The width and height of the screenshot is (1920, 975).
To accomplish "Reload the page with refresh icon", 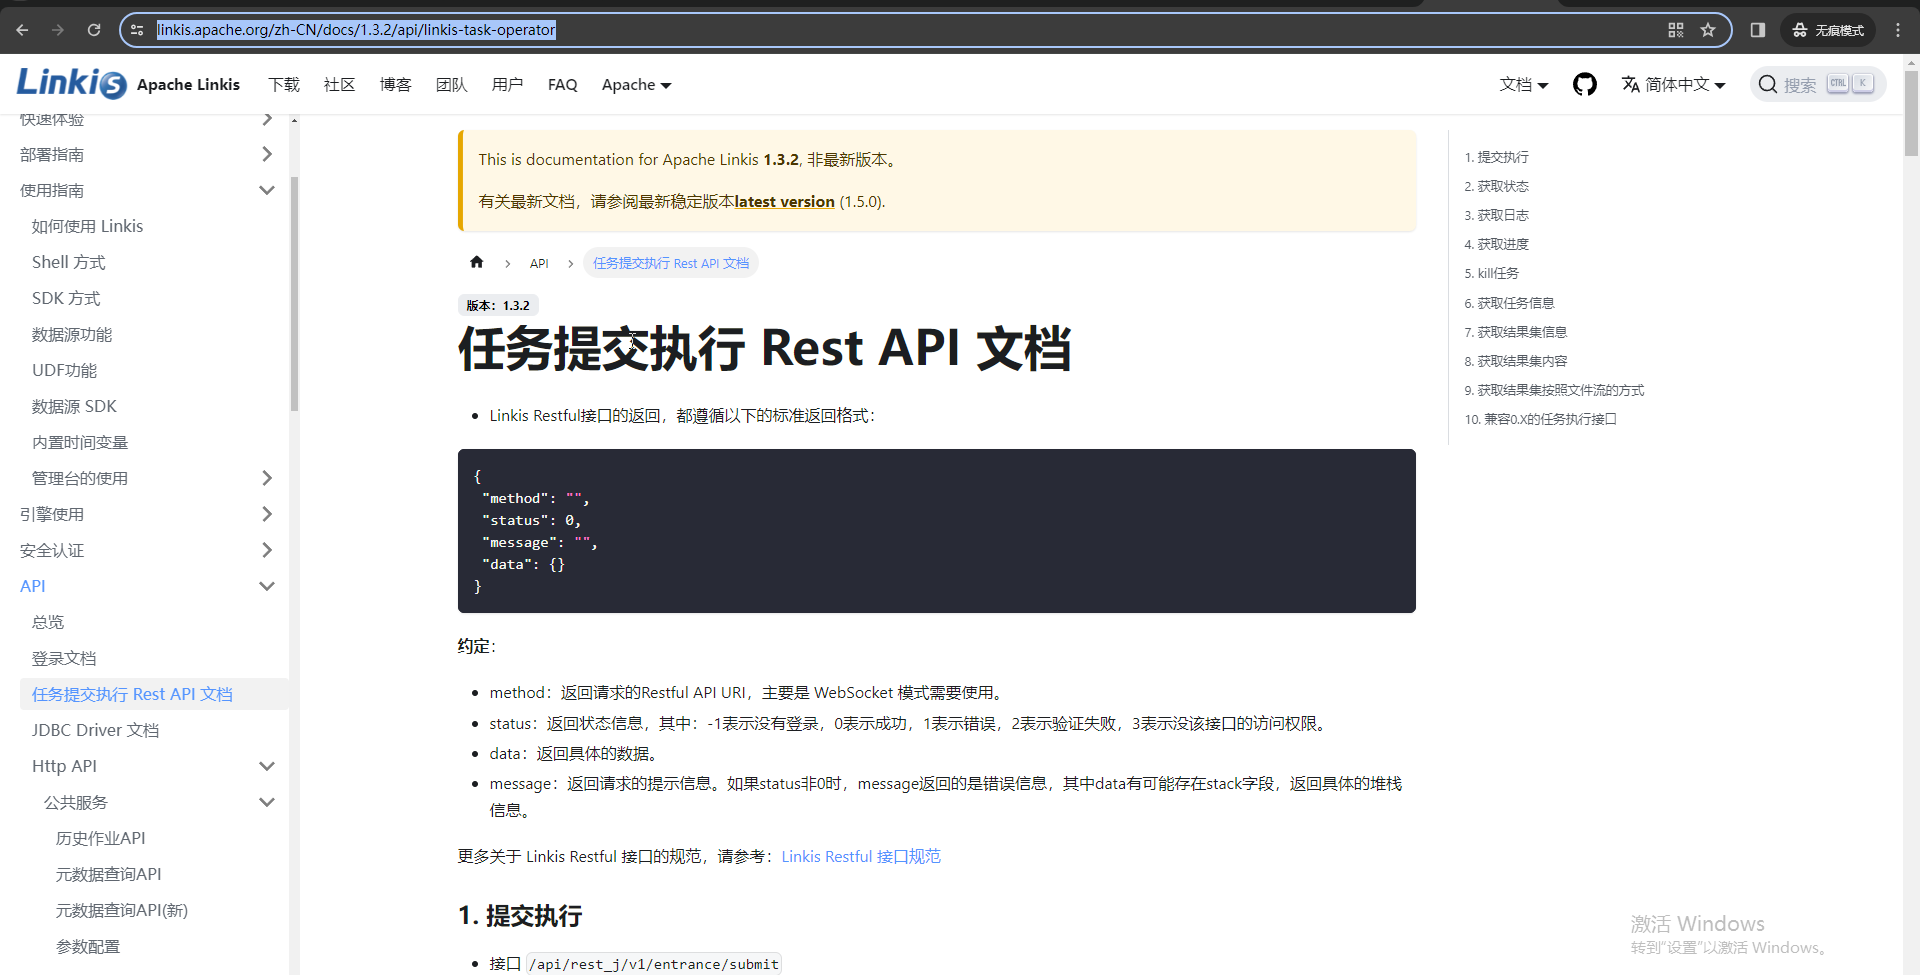I will pyautogui.click(x=94, y=30).
